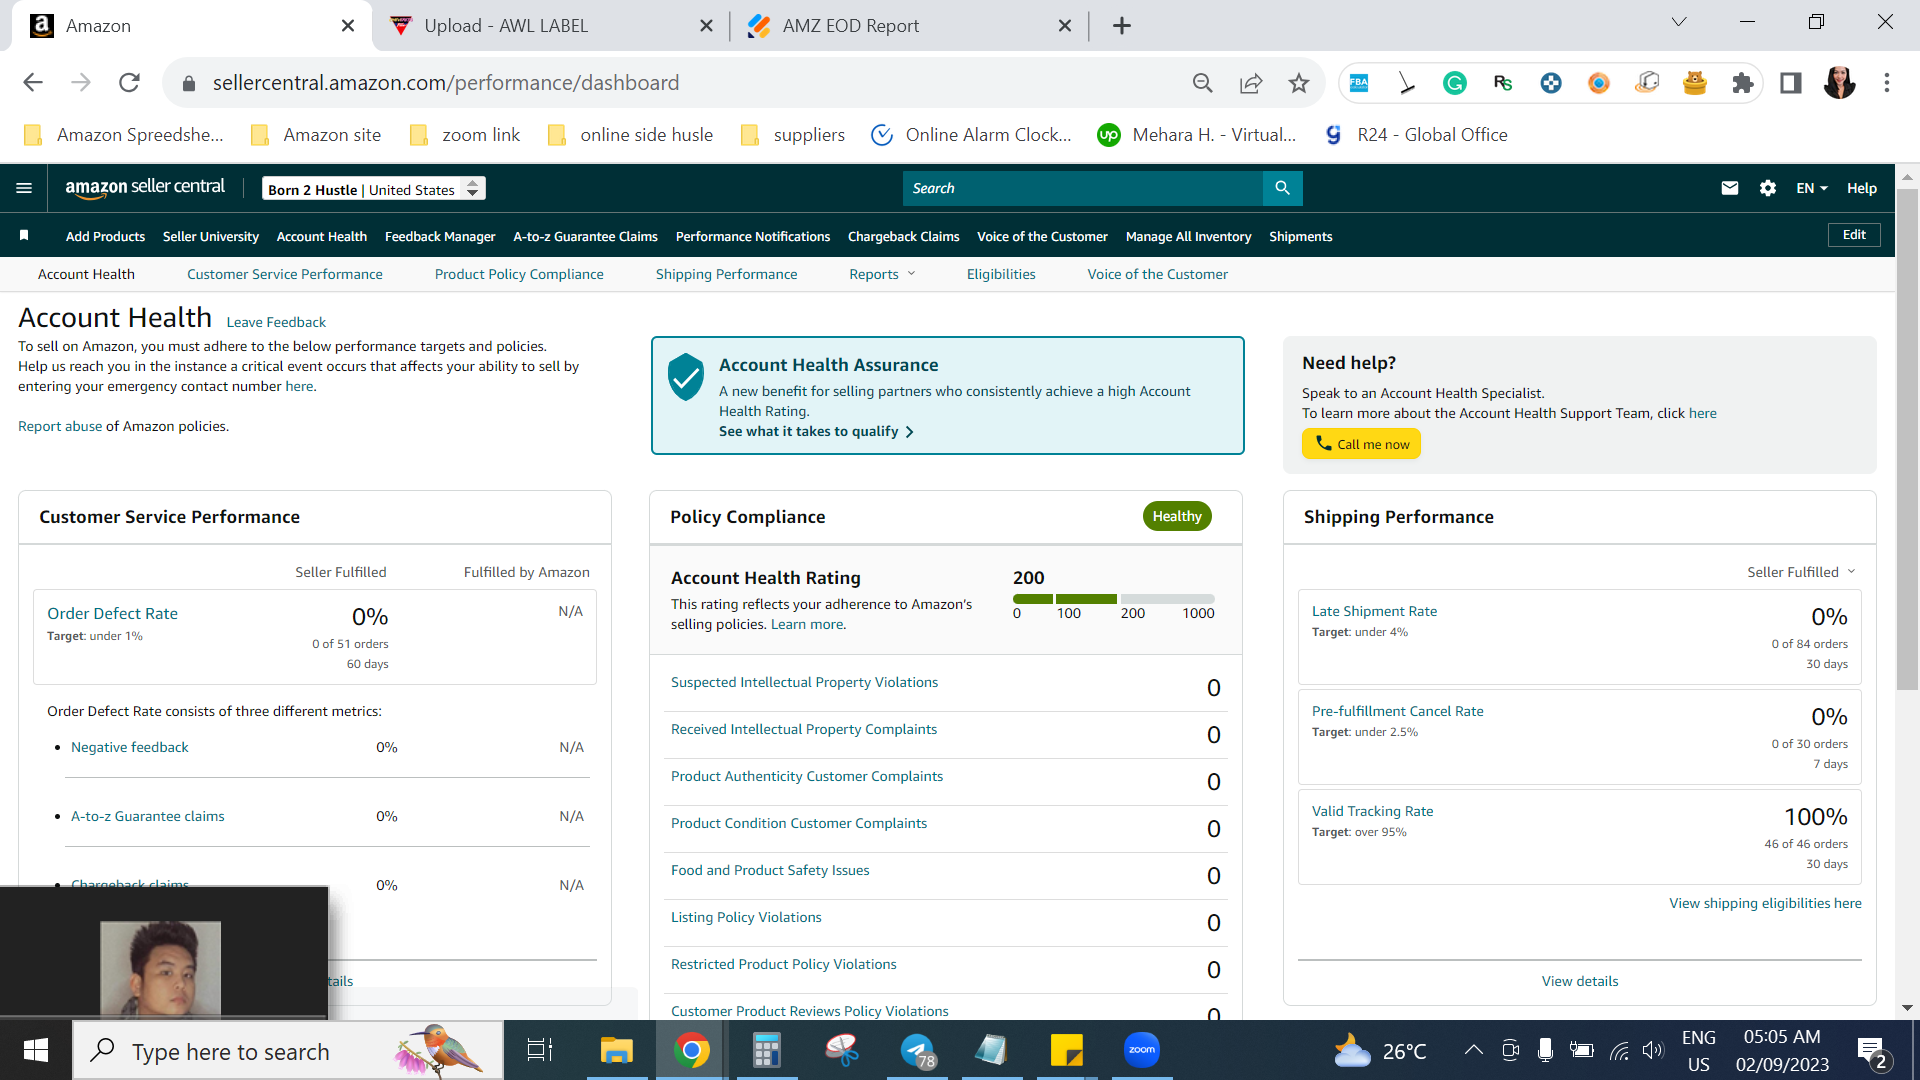Open the Help link in the header
Viewport: 1920px width, 1080px height.
pyautogui.click(x=1861, y=188)
